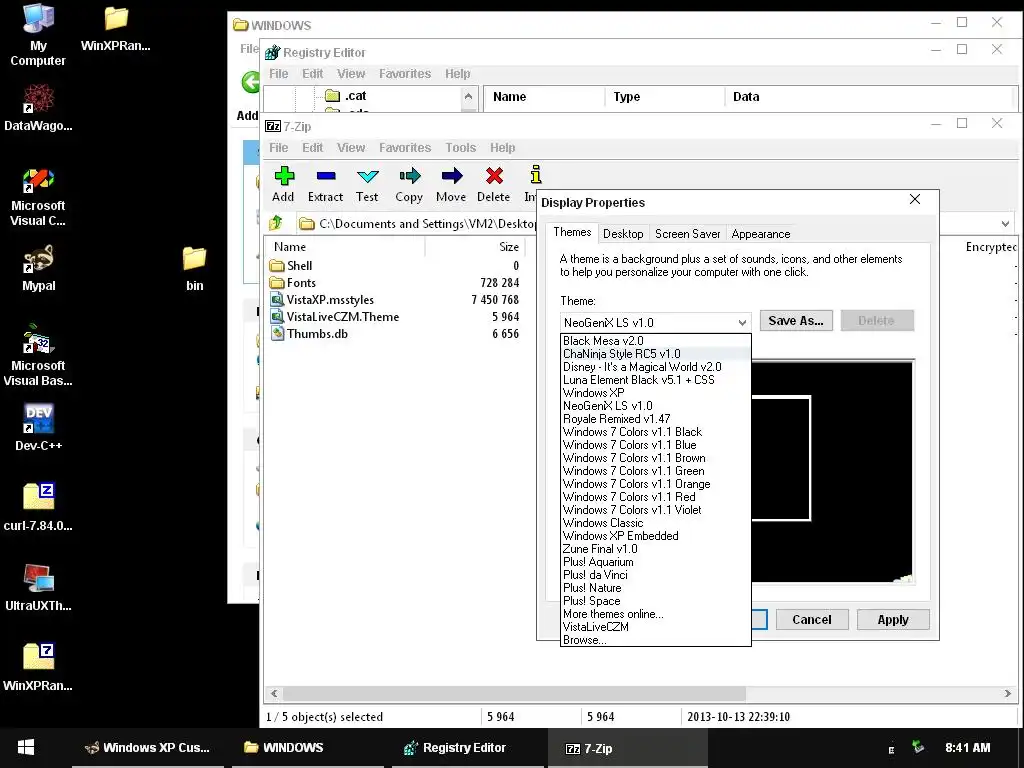Select VistaXP.msstyles file in 7-Zip
Screen dimensions: 1024x768
(322, 300)
